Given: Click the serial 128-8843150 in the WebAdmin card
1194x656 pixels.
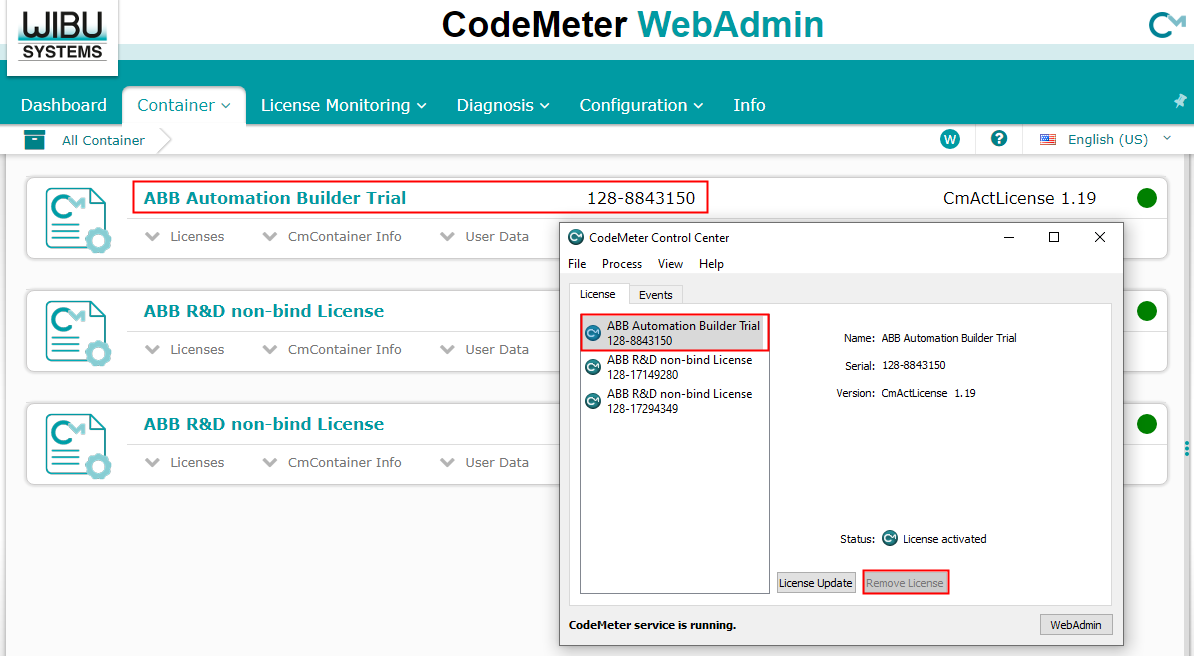Looking at the screenshot, I should (x=641, y=198).
